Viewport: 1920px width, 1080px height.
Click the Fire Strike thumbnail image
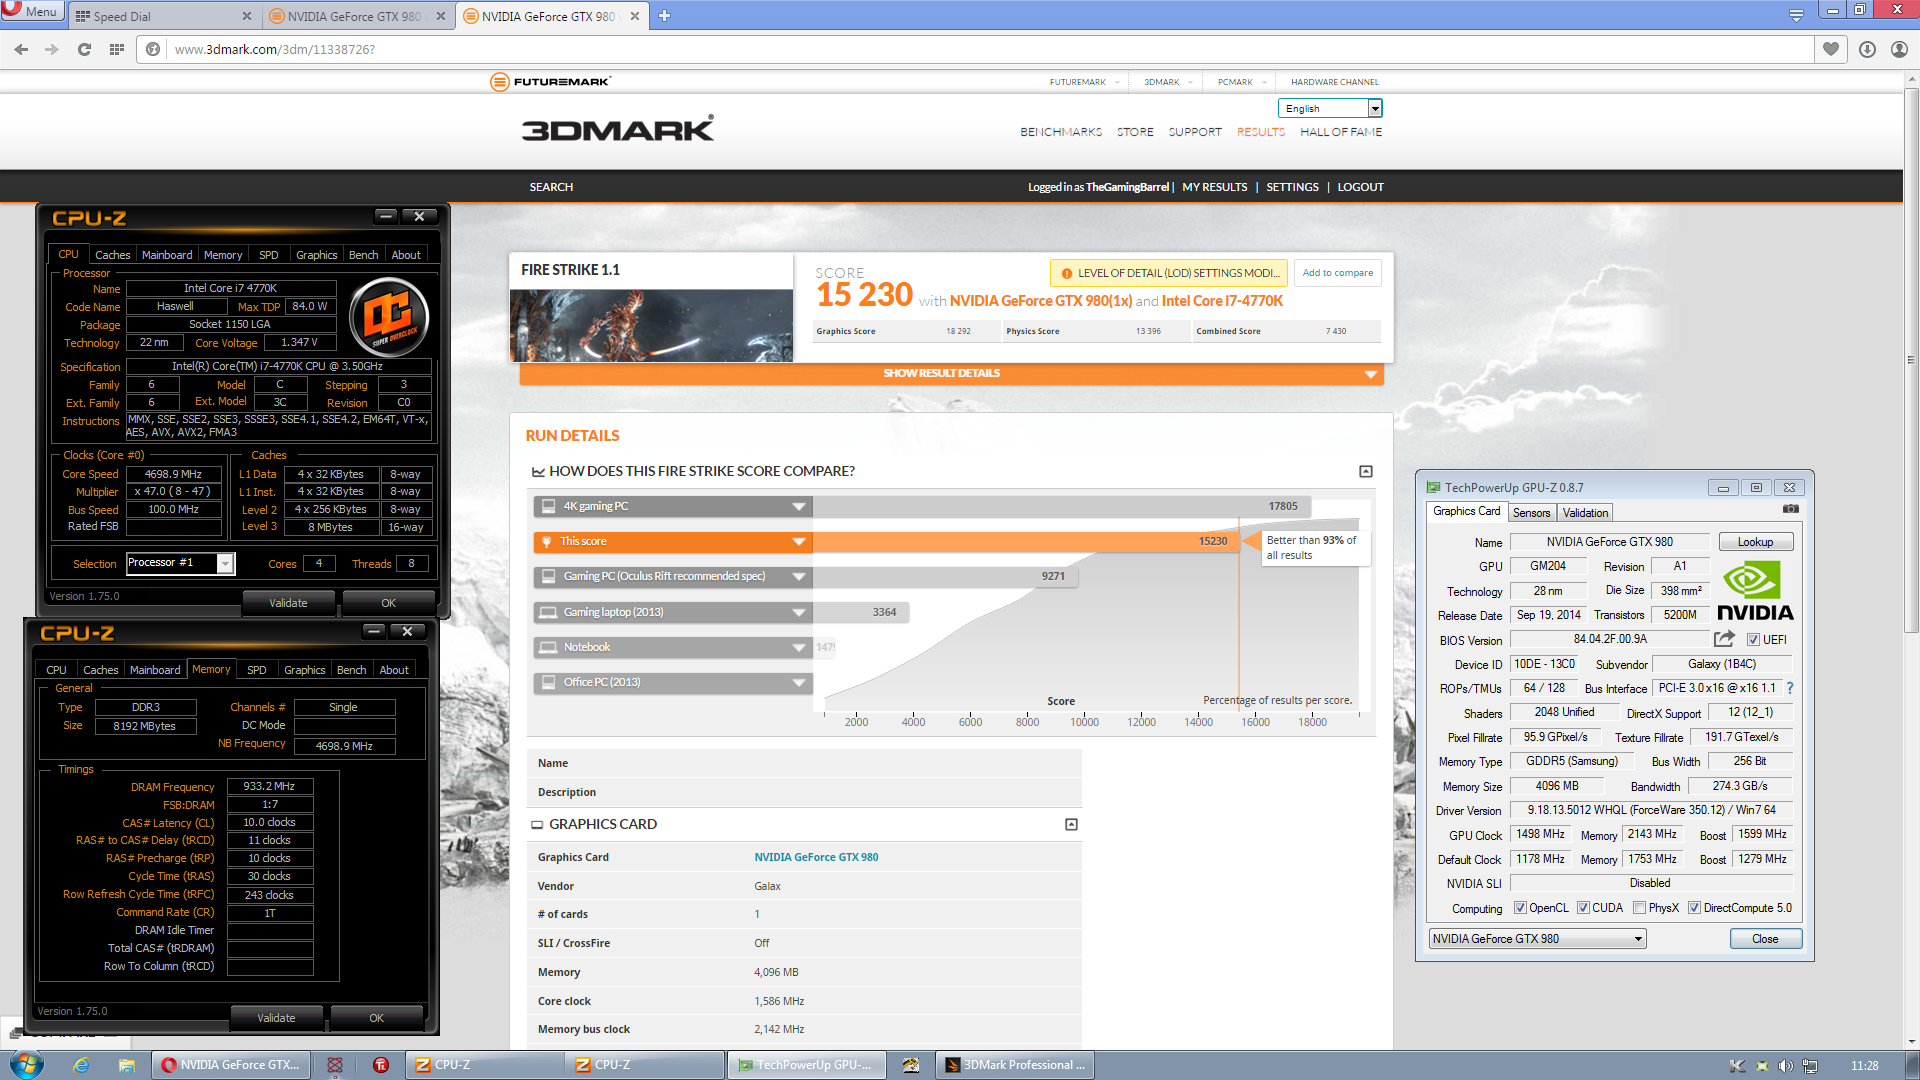(651, 326)
